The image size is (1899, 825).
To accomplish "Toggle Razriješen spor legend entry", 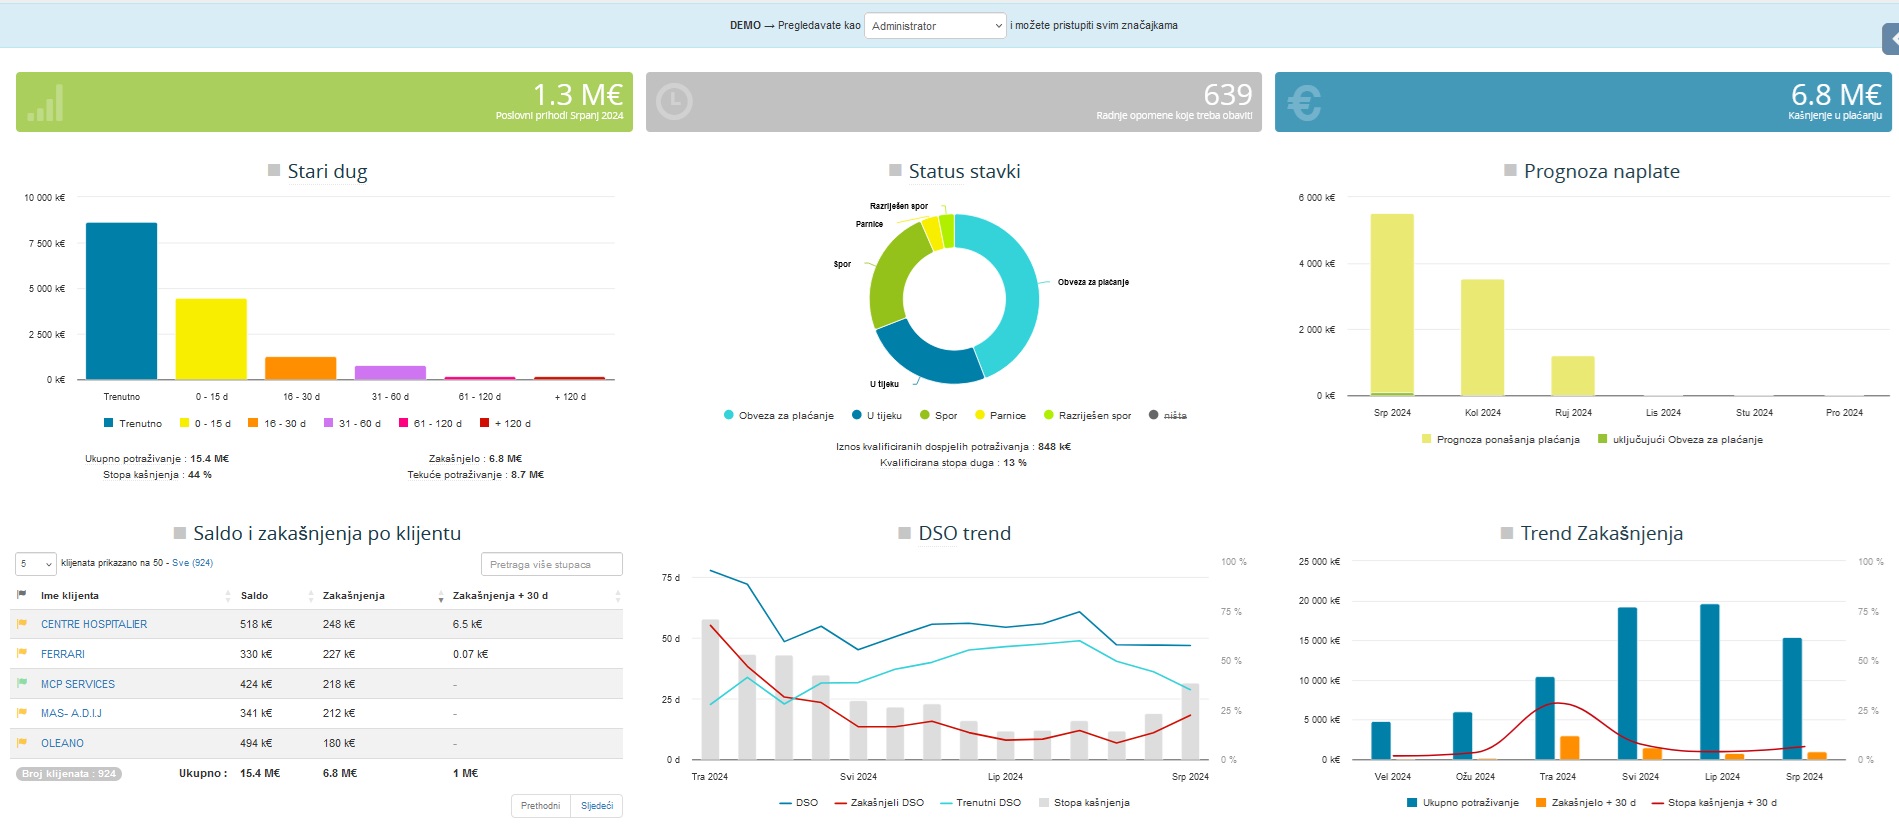I will point(1088,415).
